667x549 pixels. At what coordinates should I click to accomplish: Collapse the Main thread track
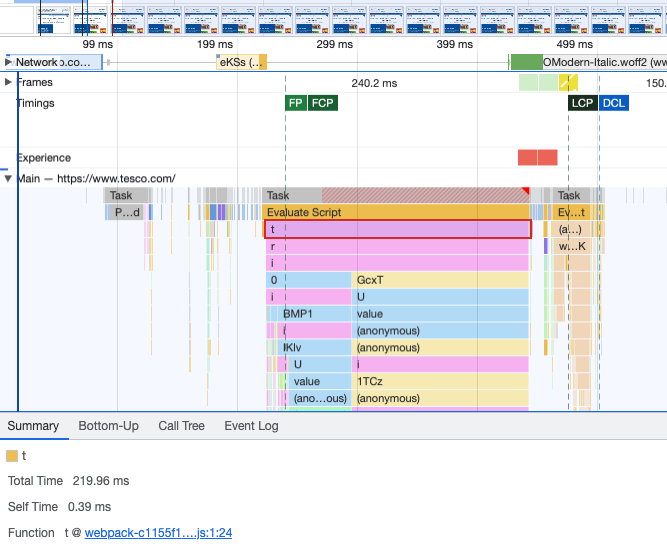[x=9, y=179]
